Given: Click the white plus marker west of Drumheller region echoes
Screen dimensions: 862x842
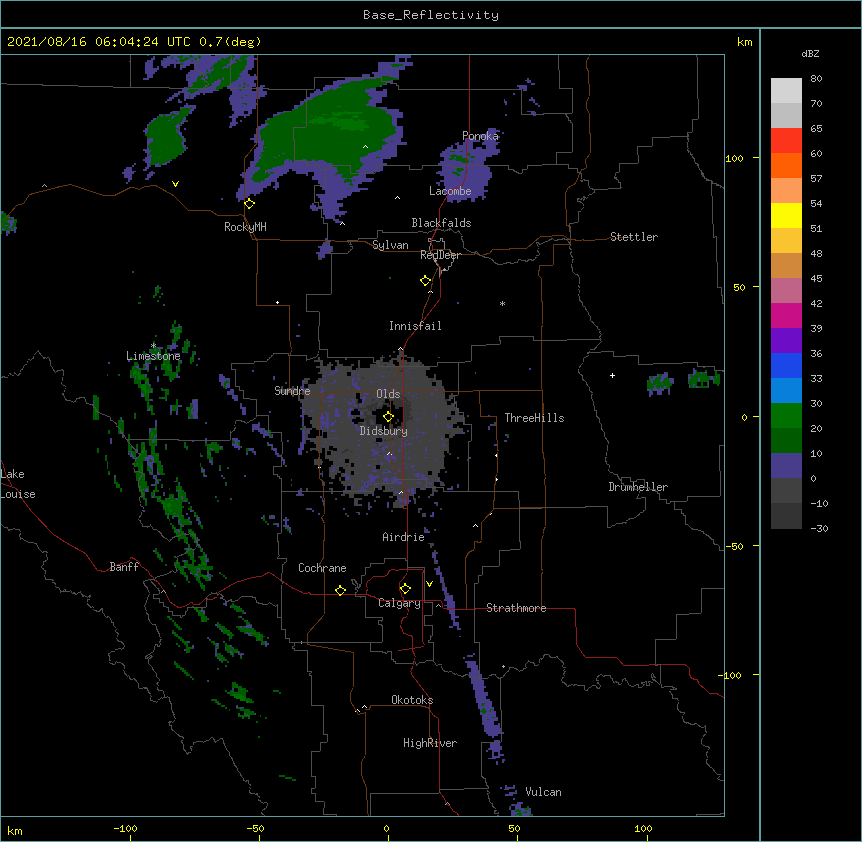Looking at the screenshot, I should pyautogui.click(x=612, y=375).
